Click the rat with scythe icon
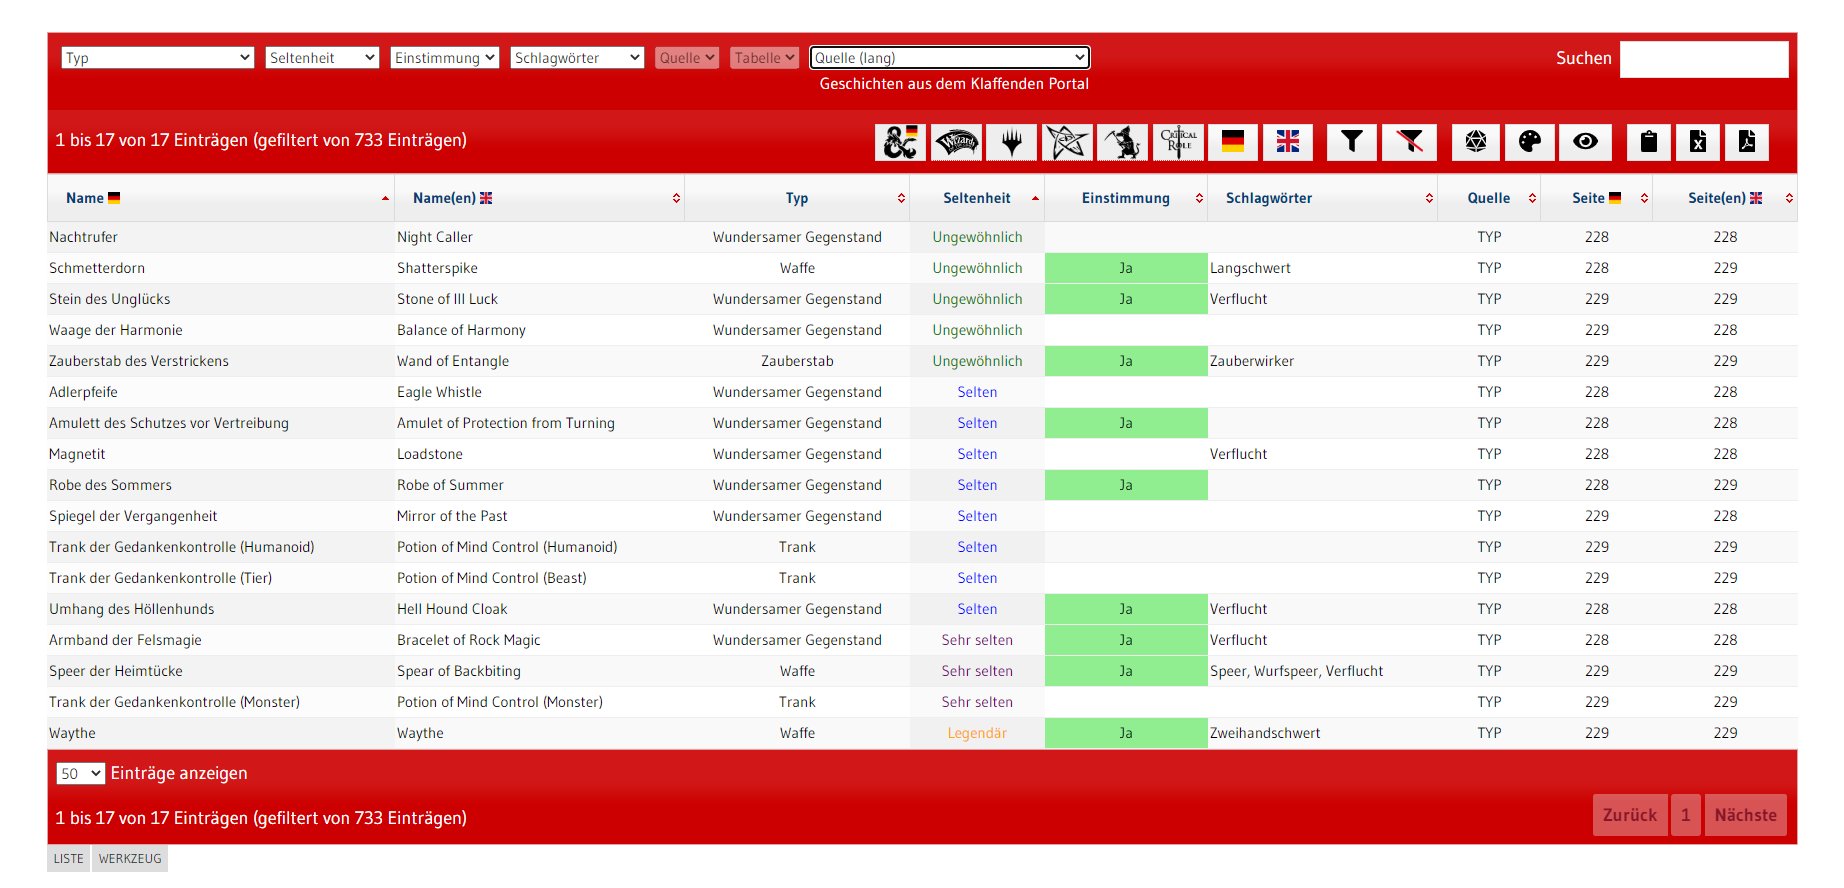Image resolution: width=1844 pixels, height=888 pixels. pyautogui.click(x=1122, y=142)
